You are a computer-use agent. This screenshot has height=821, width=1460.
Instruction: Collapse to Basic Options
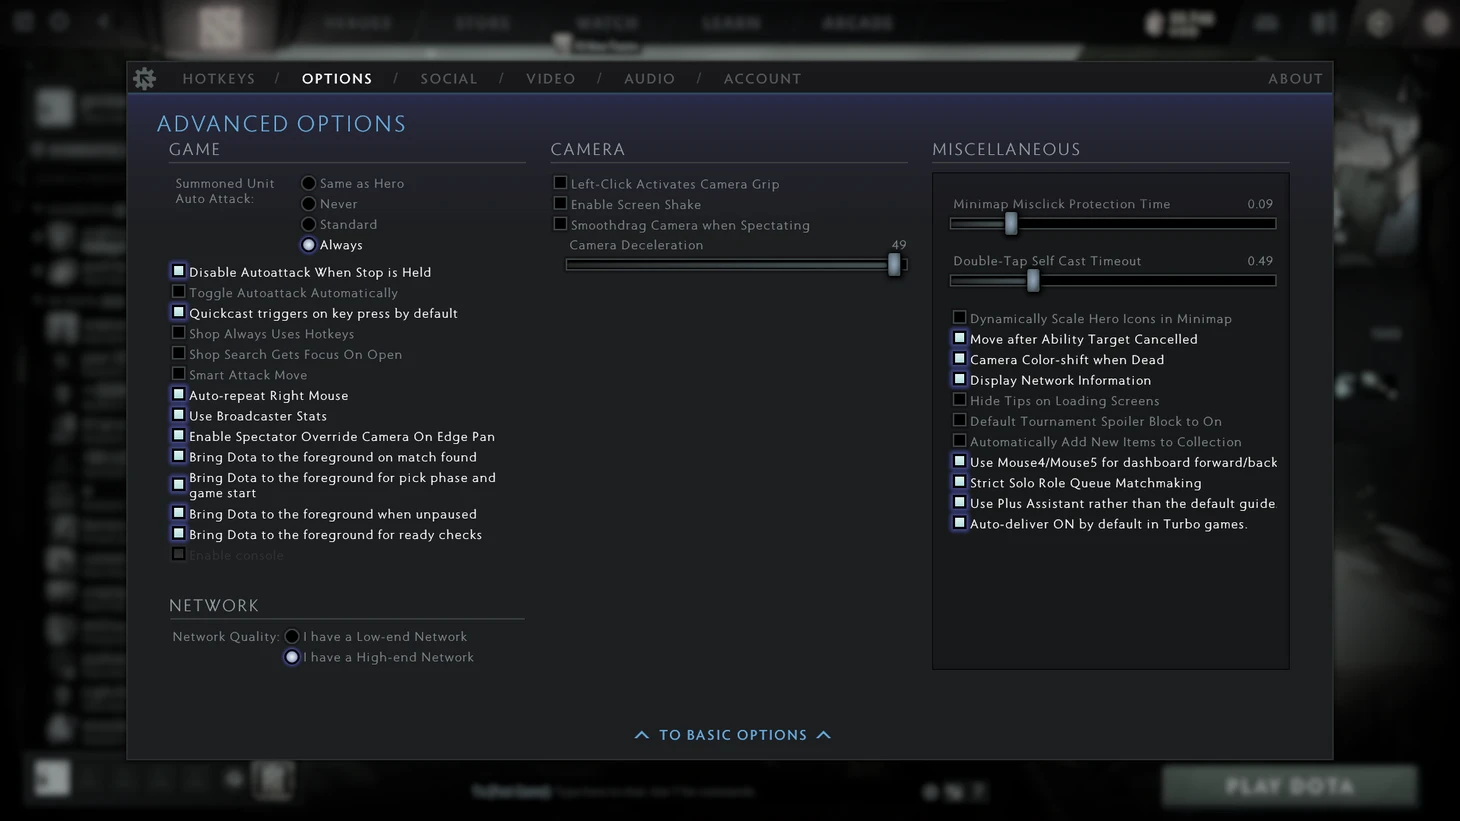[x=733, y=735]
